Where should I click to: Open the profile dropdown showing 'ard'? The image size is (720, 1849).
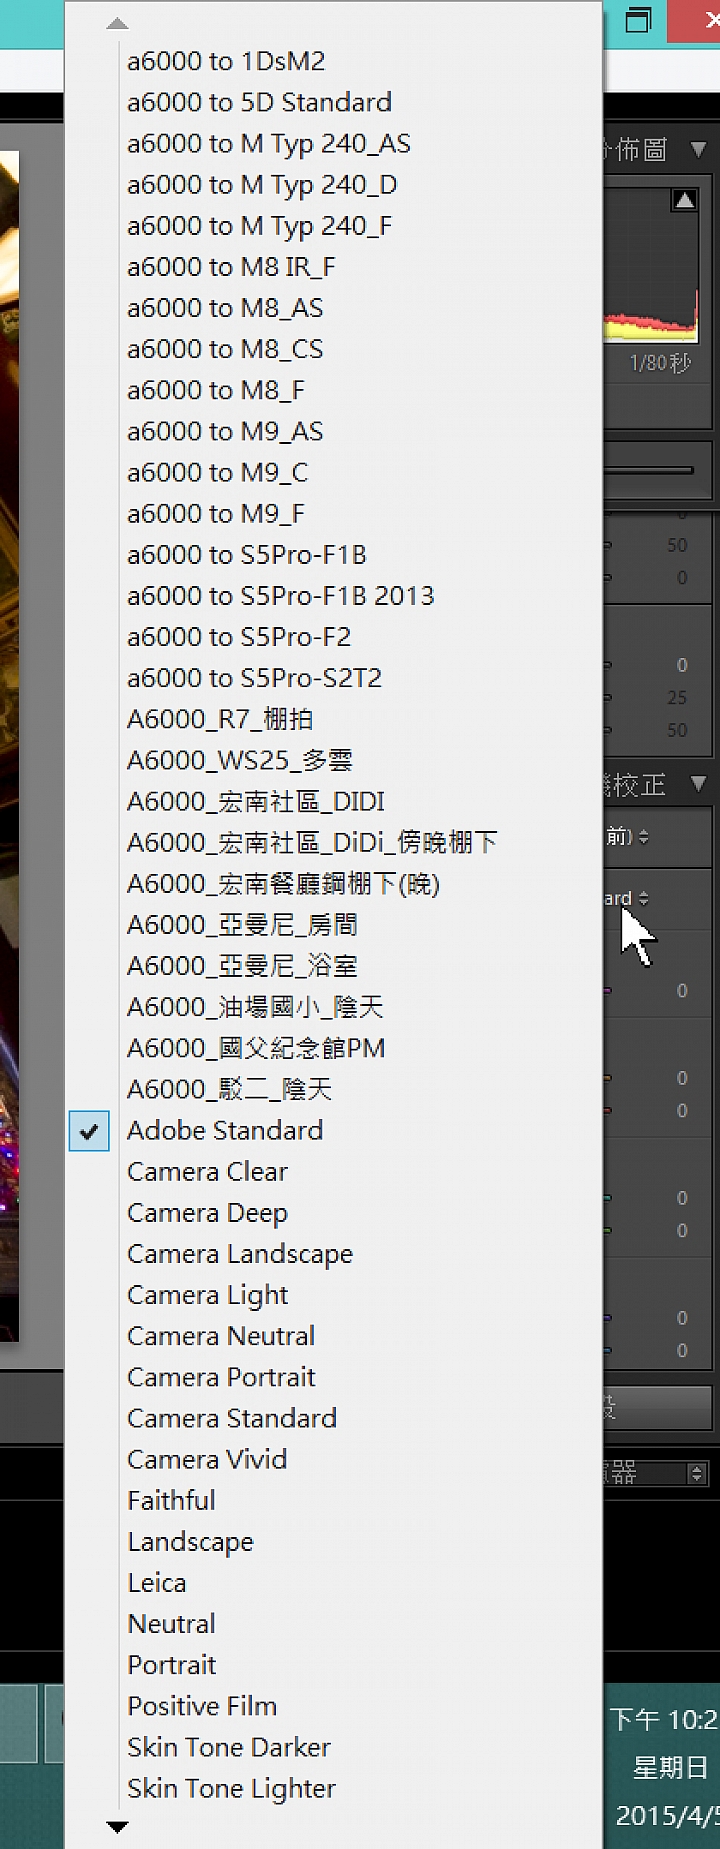click(x=627, y=898)
